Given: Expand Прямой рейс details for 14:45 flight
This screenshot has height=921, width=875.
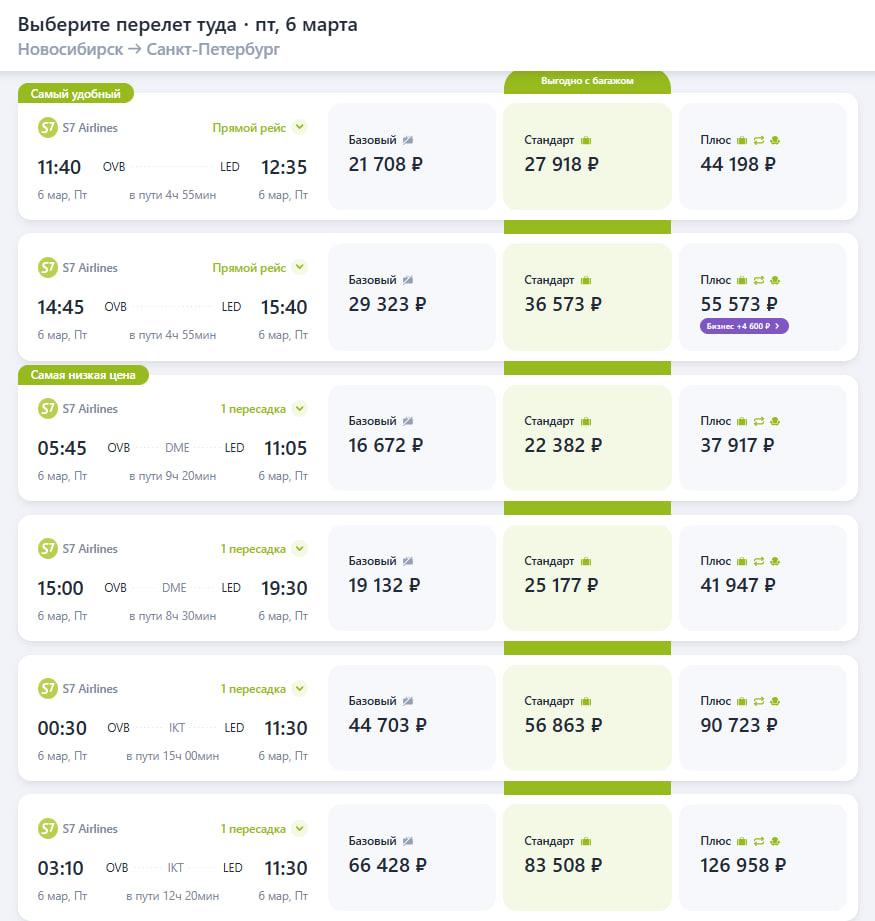Looking at the screenshot, I should (299, 268).
